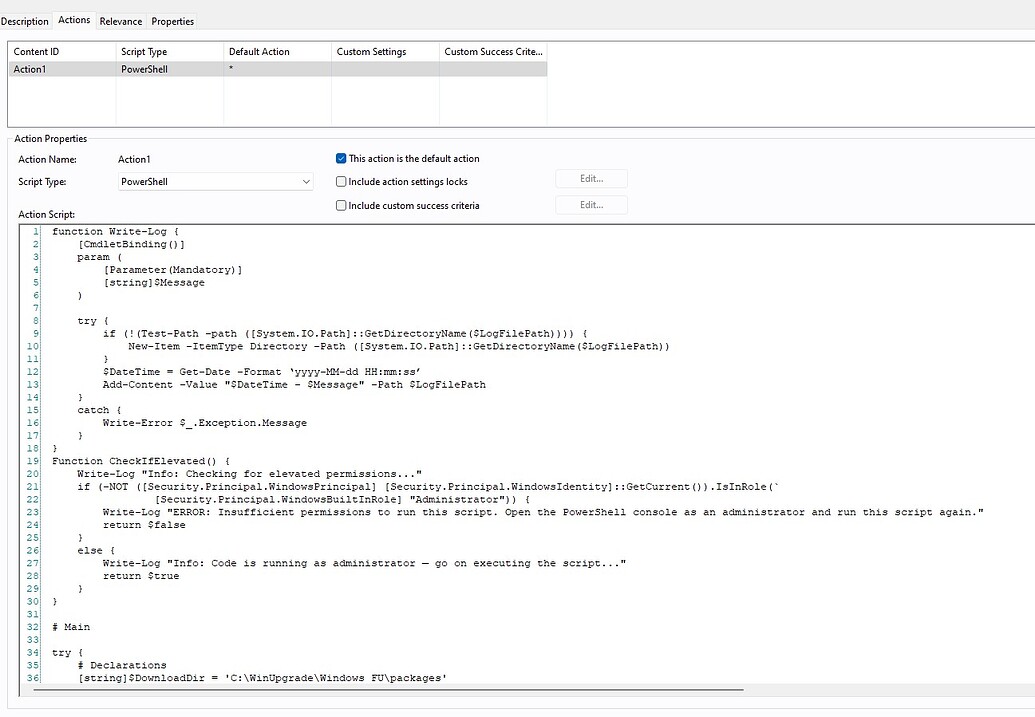Open the Script Type dropdown
Viewport: 1035px width, 717px height.
[x=304, y=180]
